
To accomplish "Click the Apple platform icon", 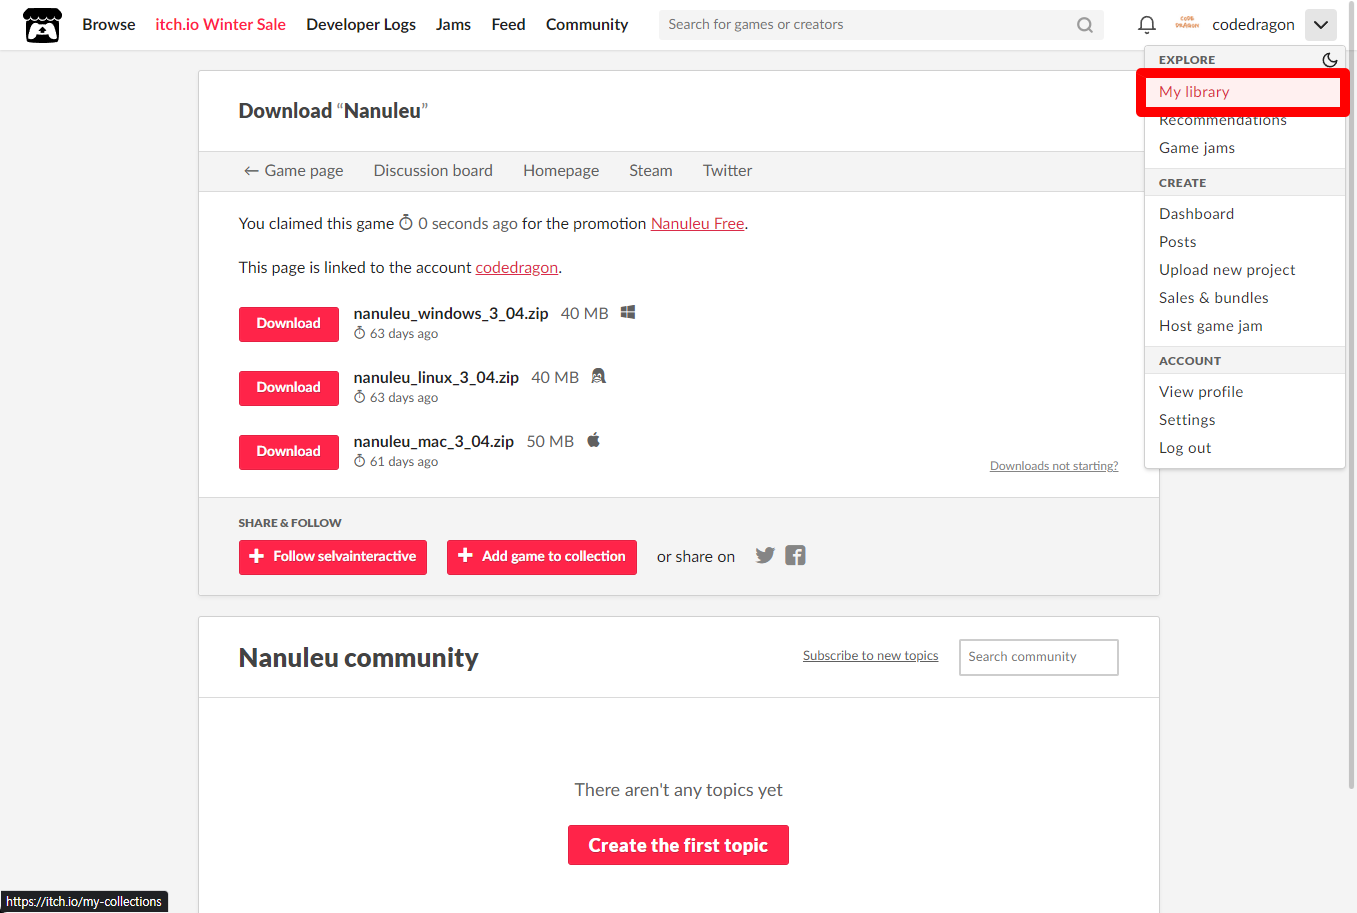I will coord(593,440).
